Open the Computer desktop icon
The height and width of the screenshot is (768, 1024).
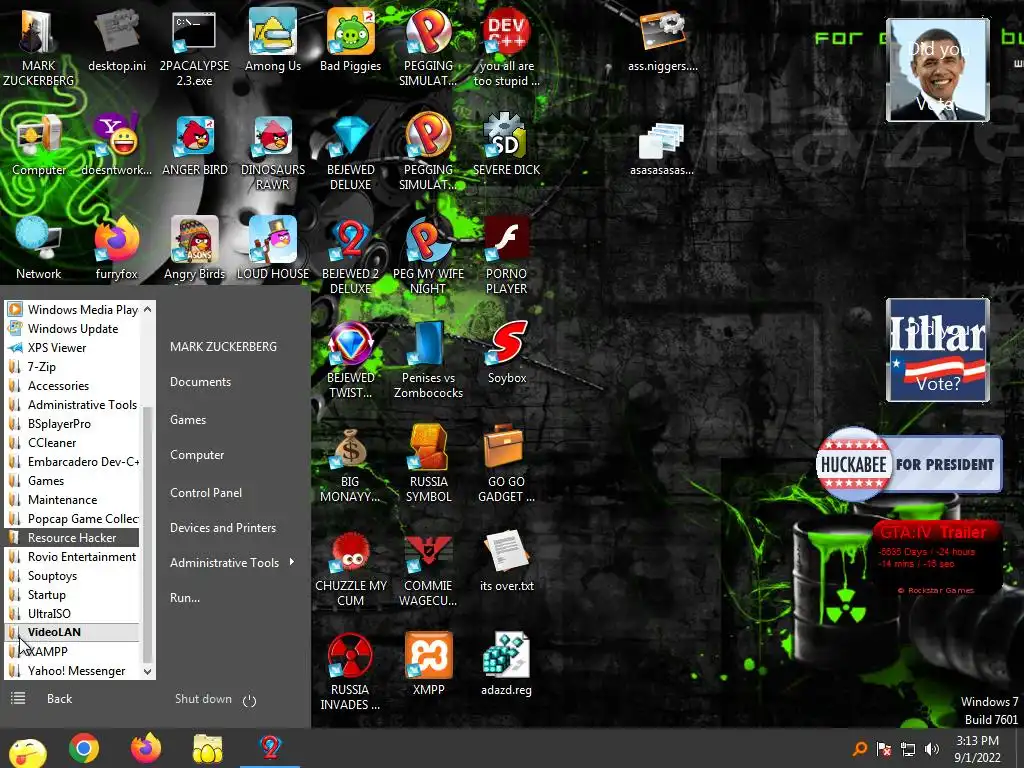pyautogui.click(x=39, y=145)
